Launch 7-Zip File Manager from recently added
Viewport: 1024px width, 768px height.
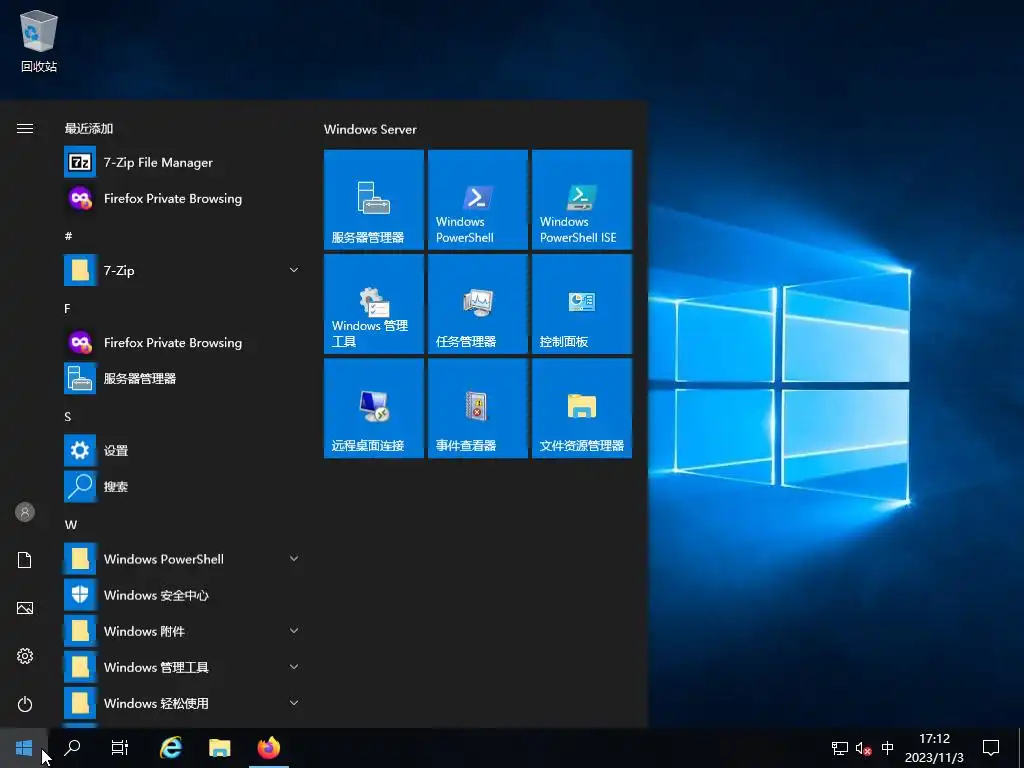[182, 163]
